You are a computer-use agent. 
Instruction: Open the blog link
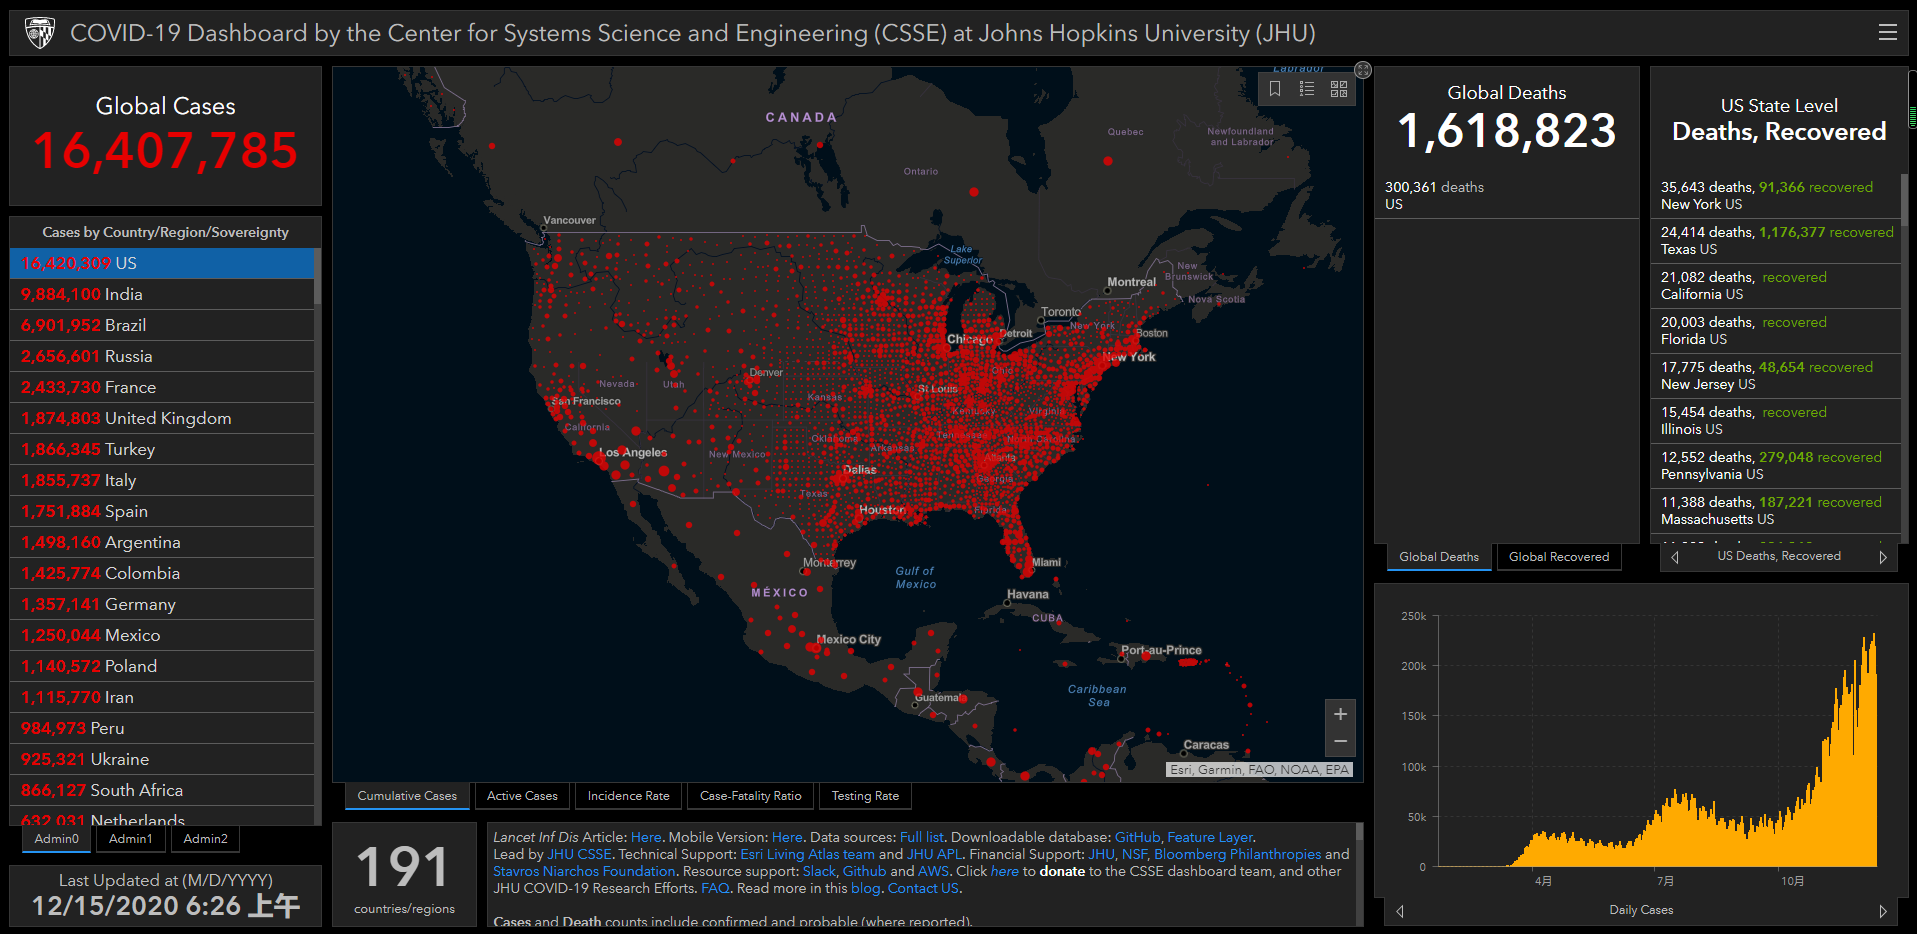point(865,888)
